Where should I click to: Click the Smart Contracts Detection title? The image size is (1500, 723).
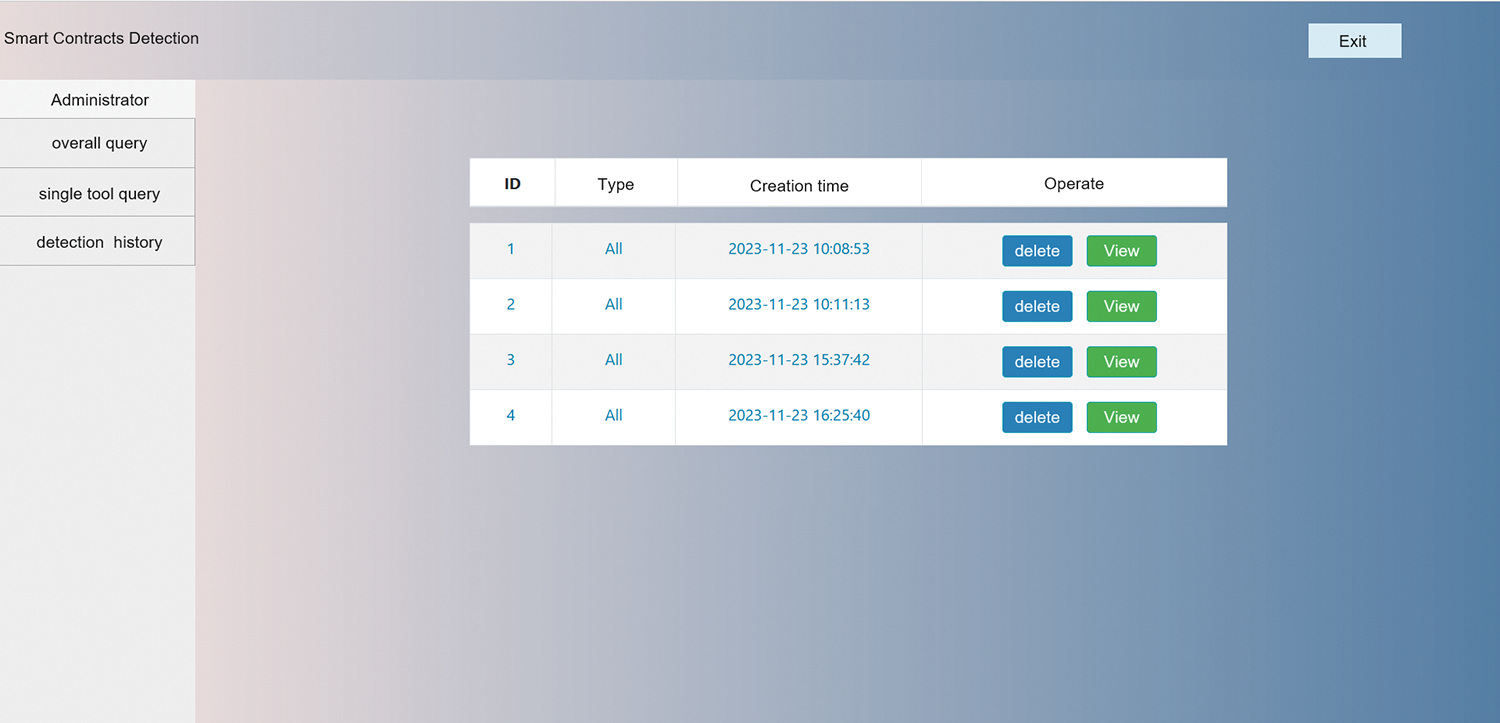[102, 38]
